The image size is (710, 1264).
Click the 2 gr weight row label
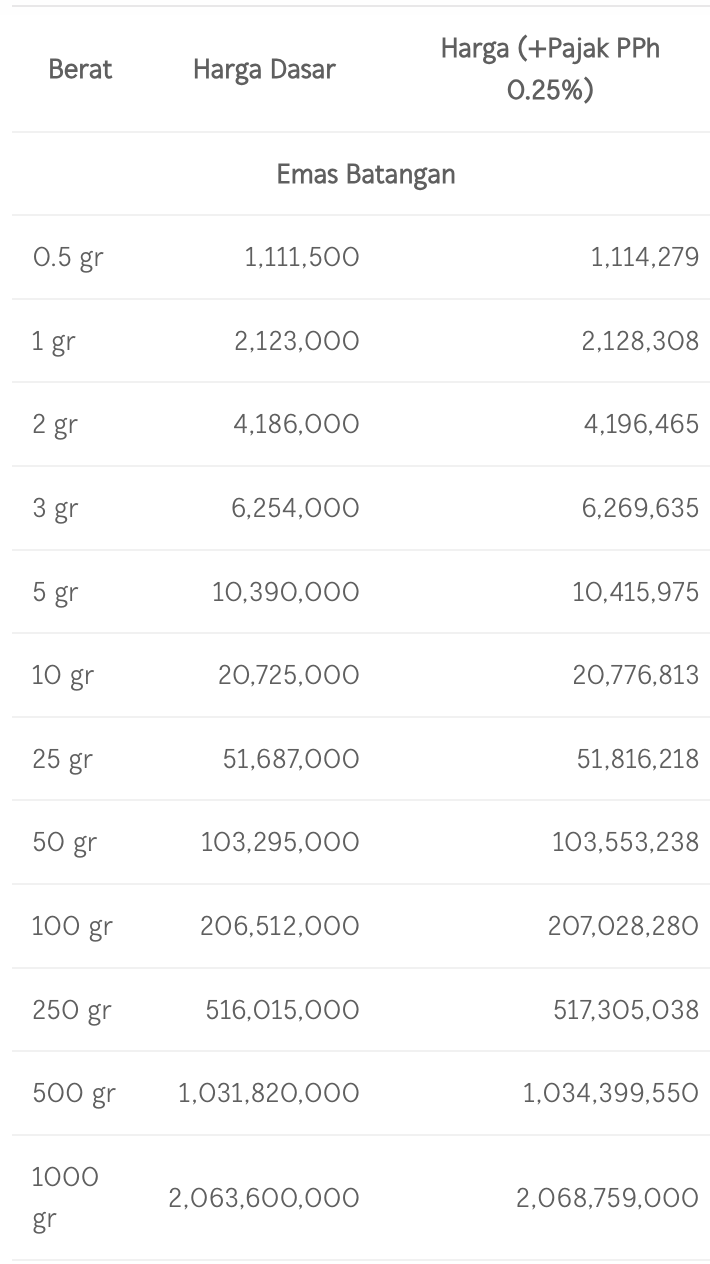tap(55, 425)
